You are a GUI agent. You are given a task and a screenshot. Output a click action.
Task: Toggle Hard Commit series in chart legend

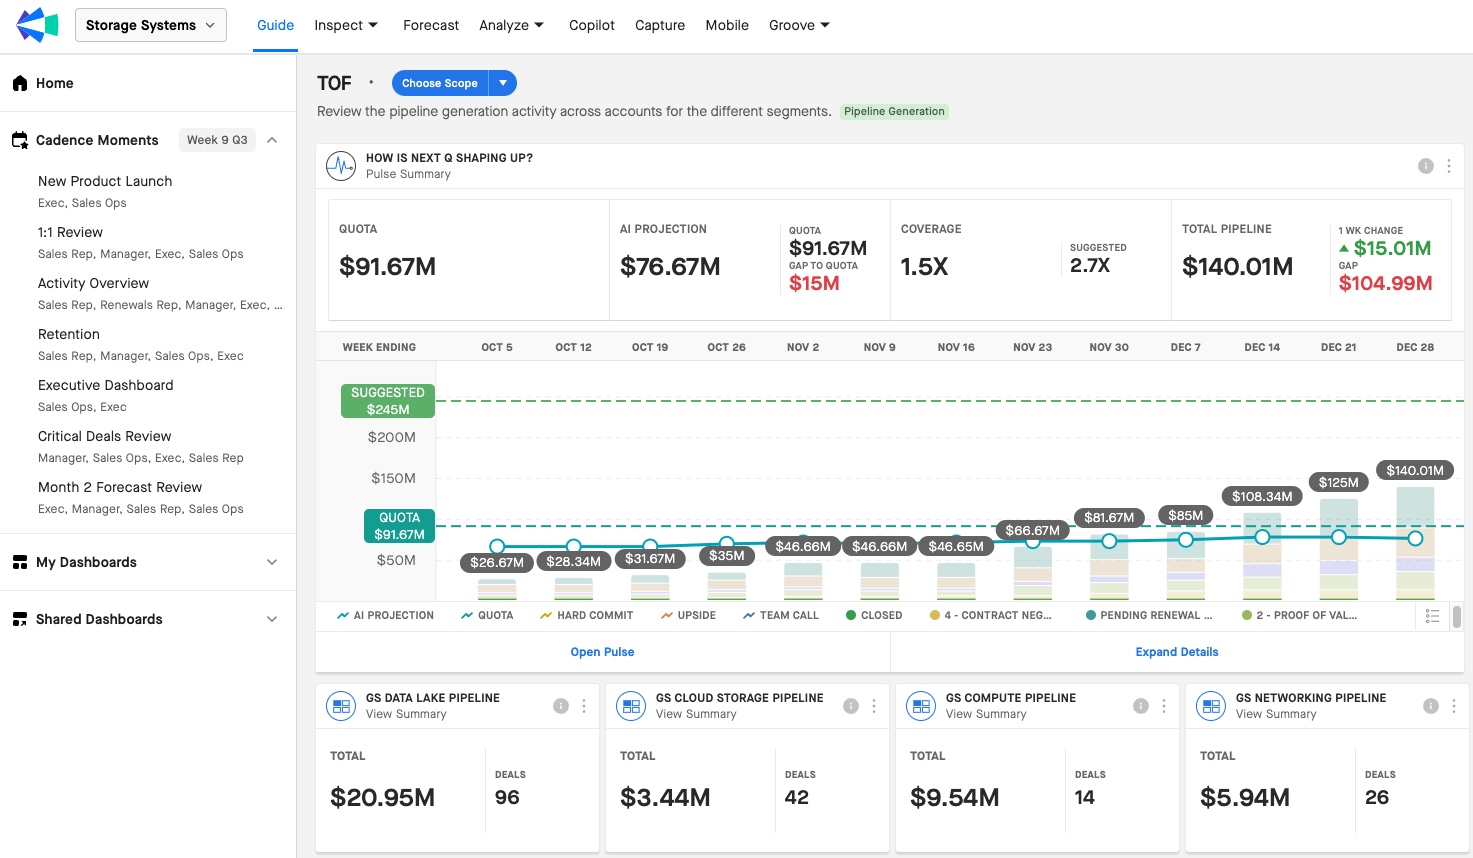(586, 616)
